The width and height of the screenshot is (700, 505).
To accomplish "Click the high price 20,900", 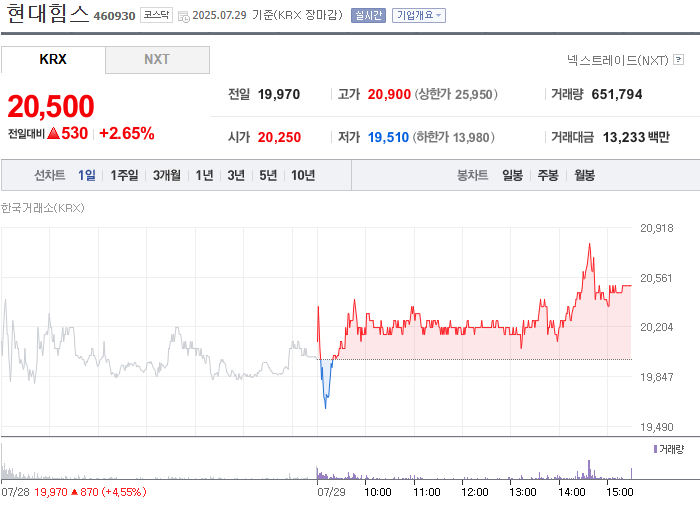I will click(389, 94).
